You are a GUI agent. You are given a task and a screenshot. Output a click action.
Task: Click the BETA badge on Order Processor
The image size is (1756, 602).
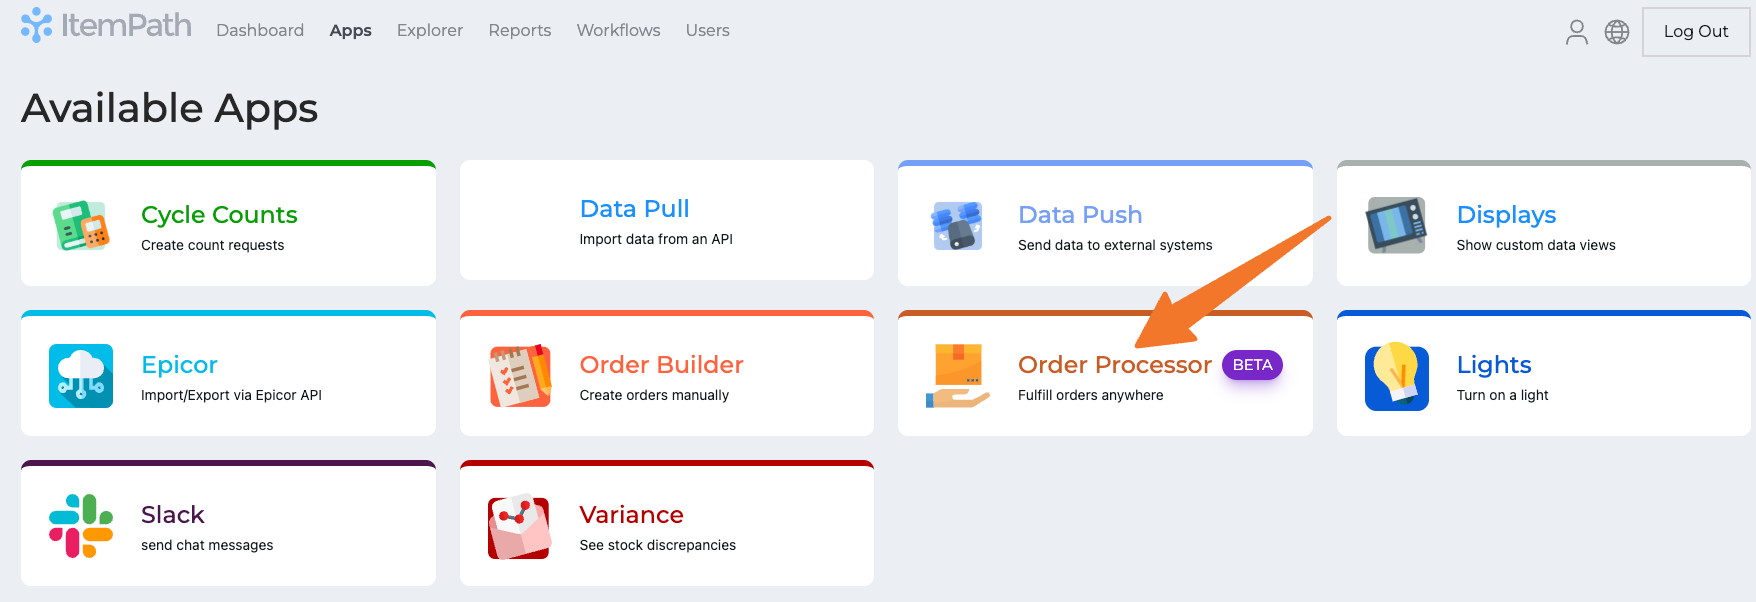[x=1252, y=365]
